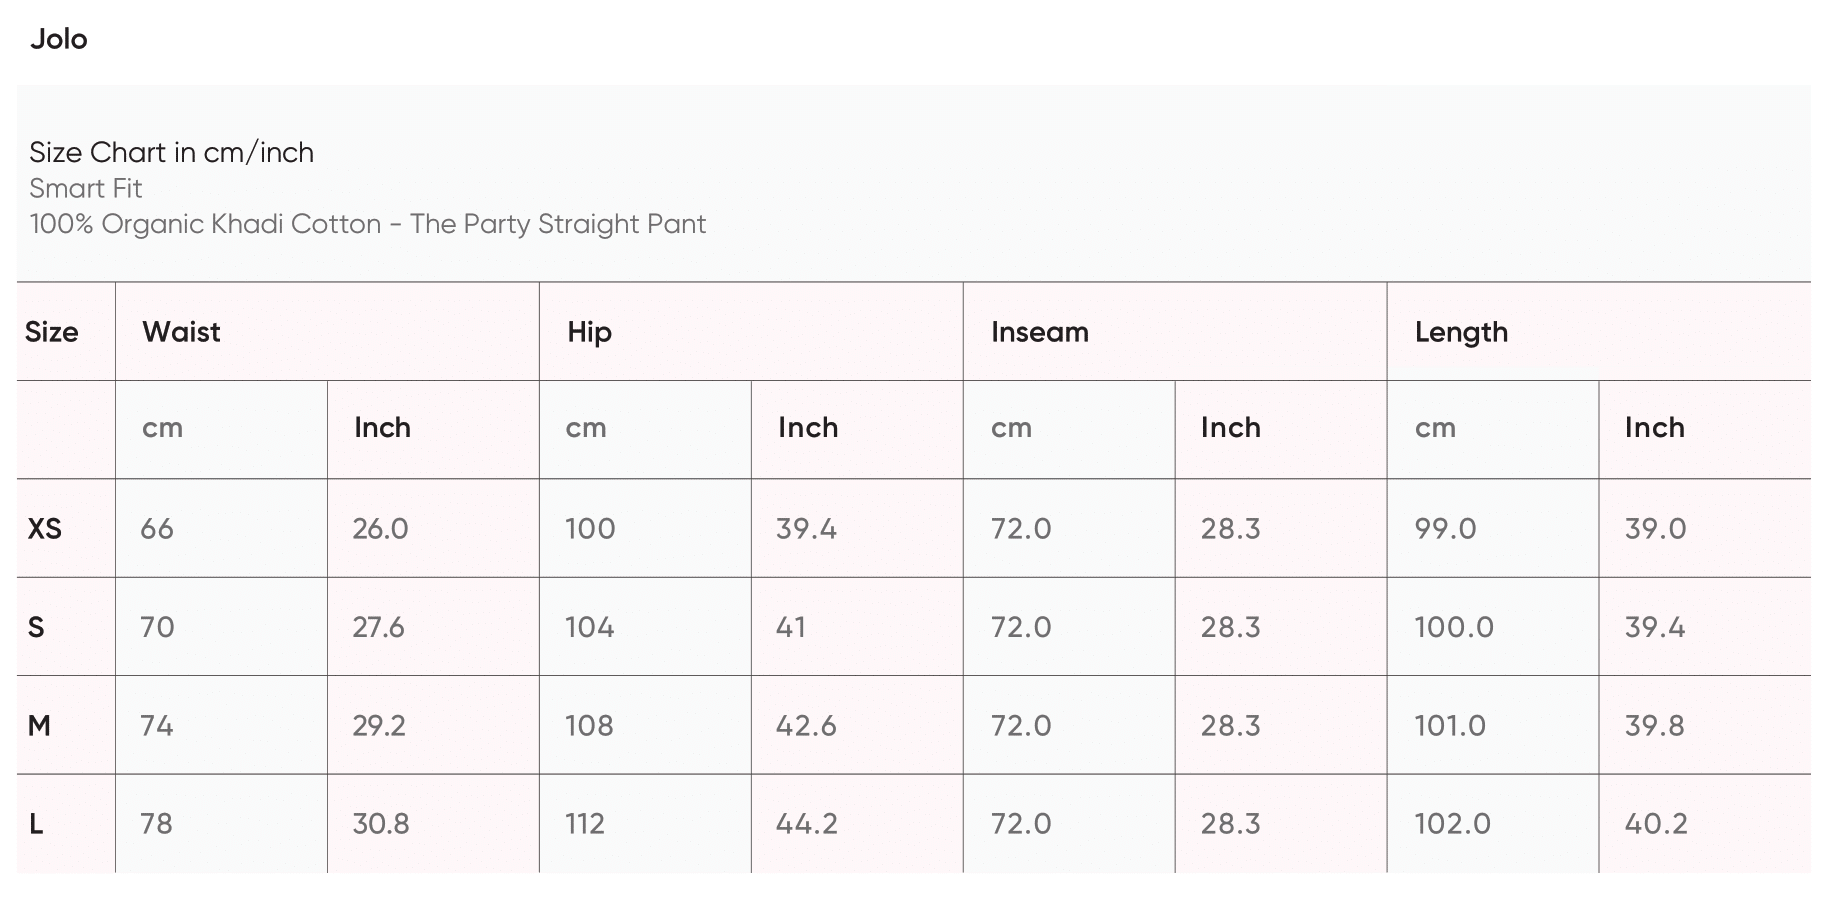The width and height of the screenshot is (1824, 902).
Task: Click the Length column header
Action: (x=1461, y=332)
